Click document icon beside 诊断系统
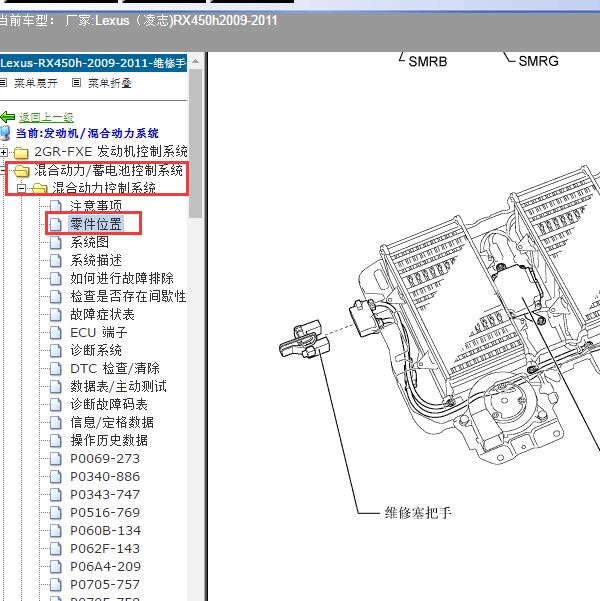 point(56,351)
